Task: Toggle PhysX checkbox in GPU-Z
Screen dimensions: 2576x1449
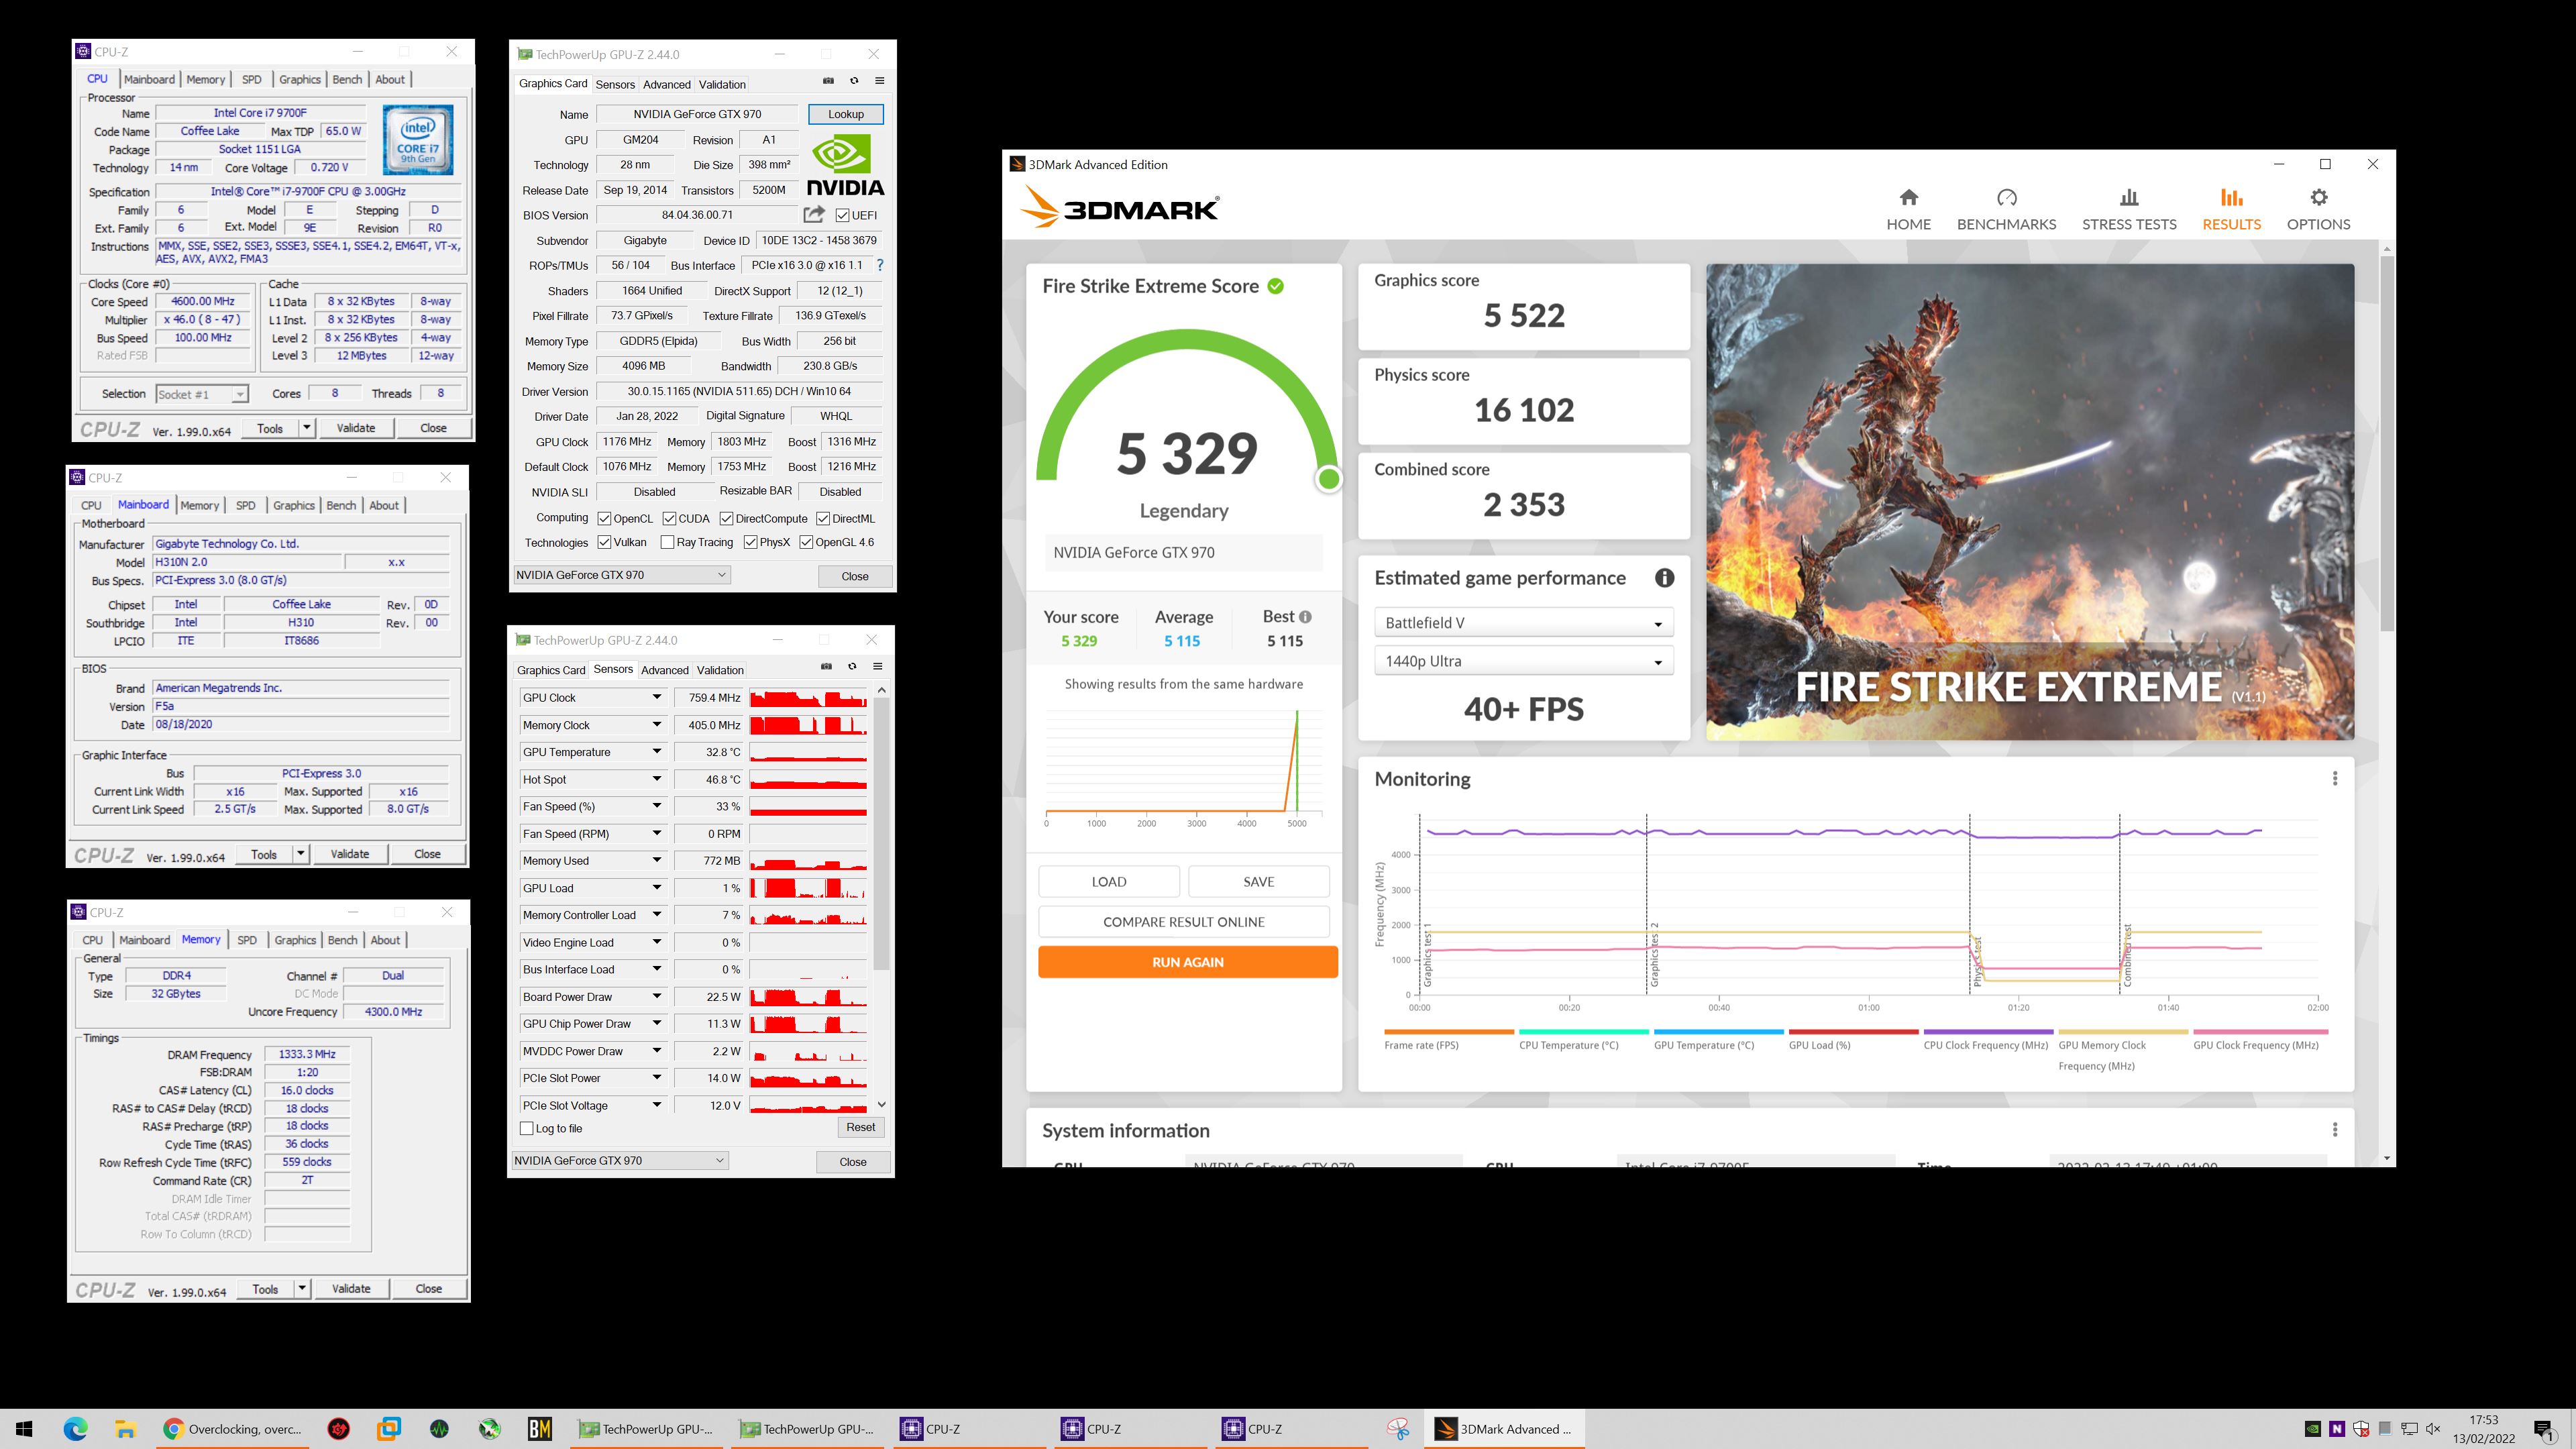Action: (750, 542)
